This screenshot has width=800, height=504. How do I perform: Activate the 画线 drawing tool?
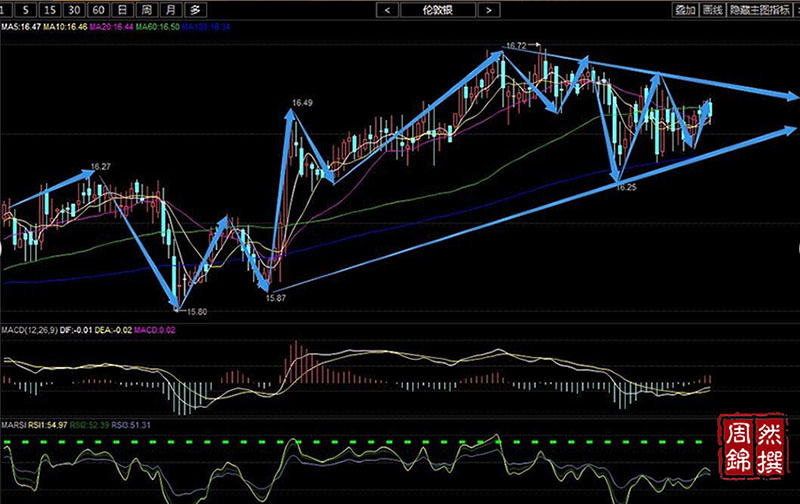pos(712,10)
